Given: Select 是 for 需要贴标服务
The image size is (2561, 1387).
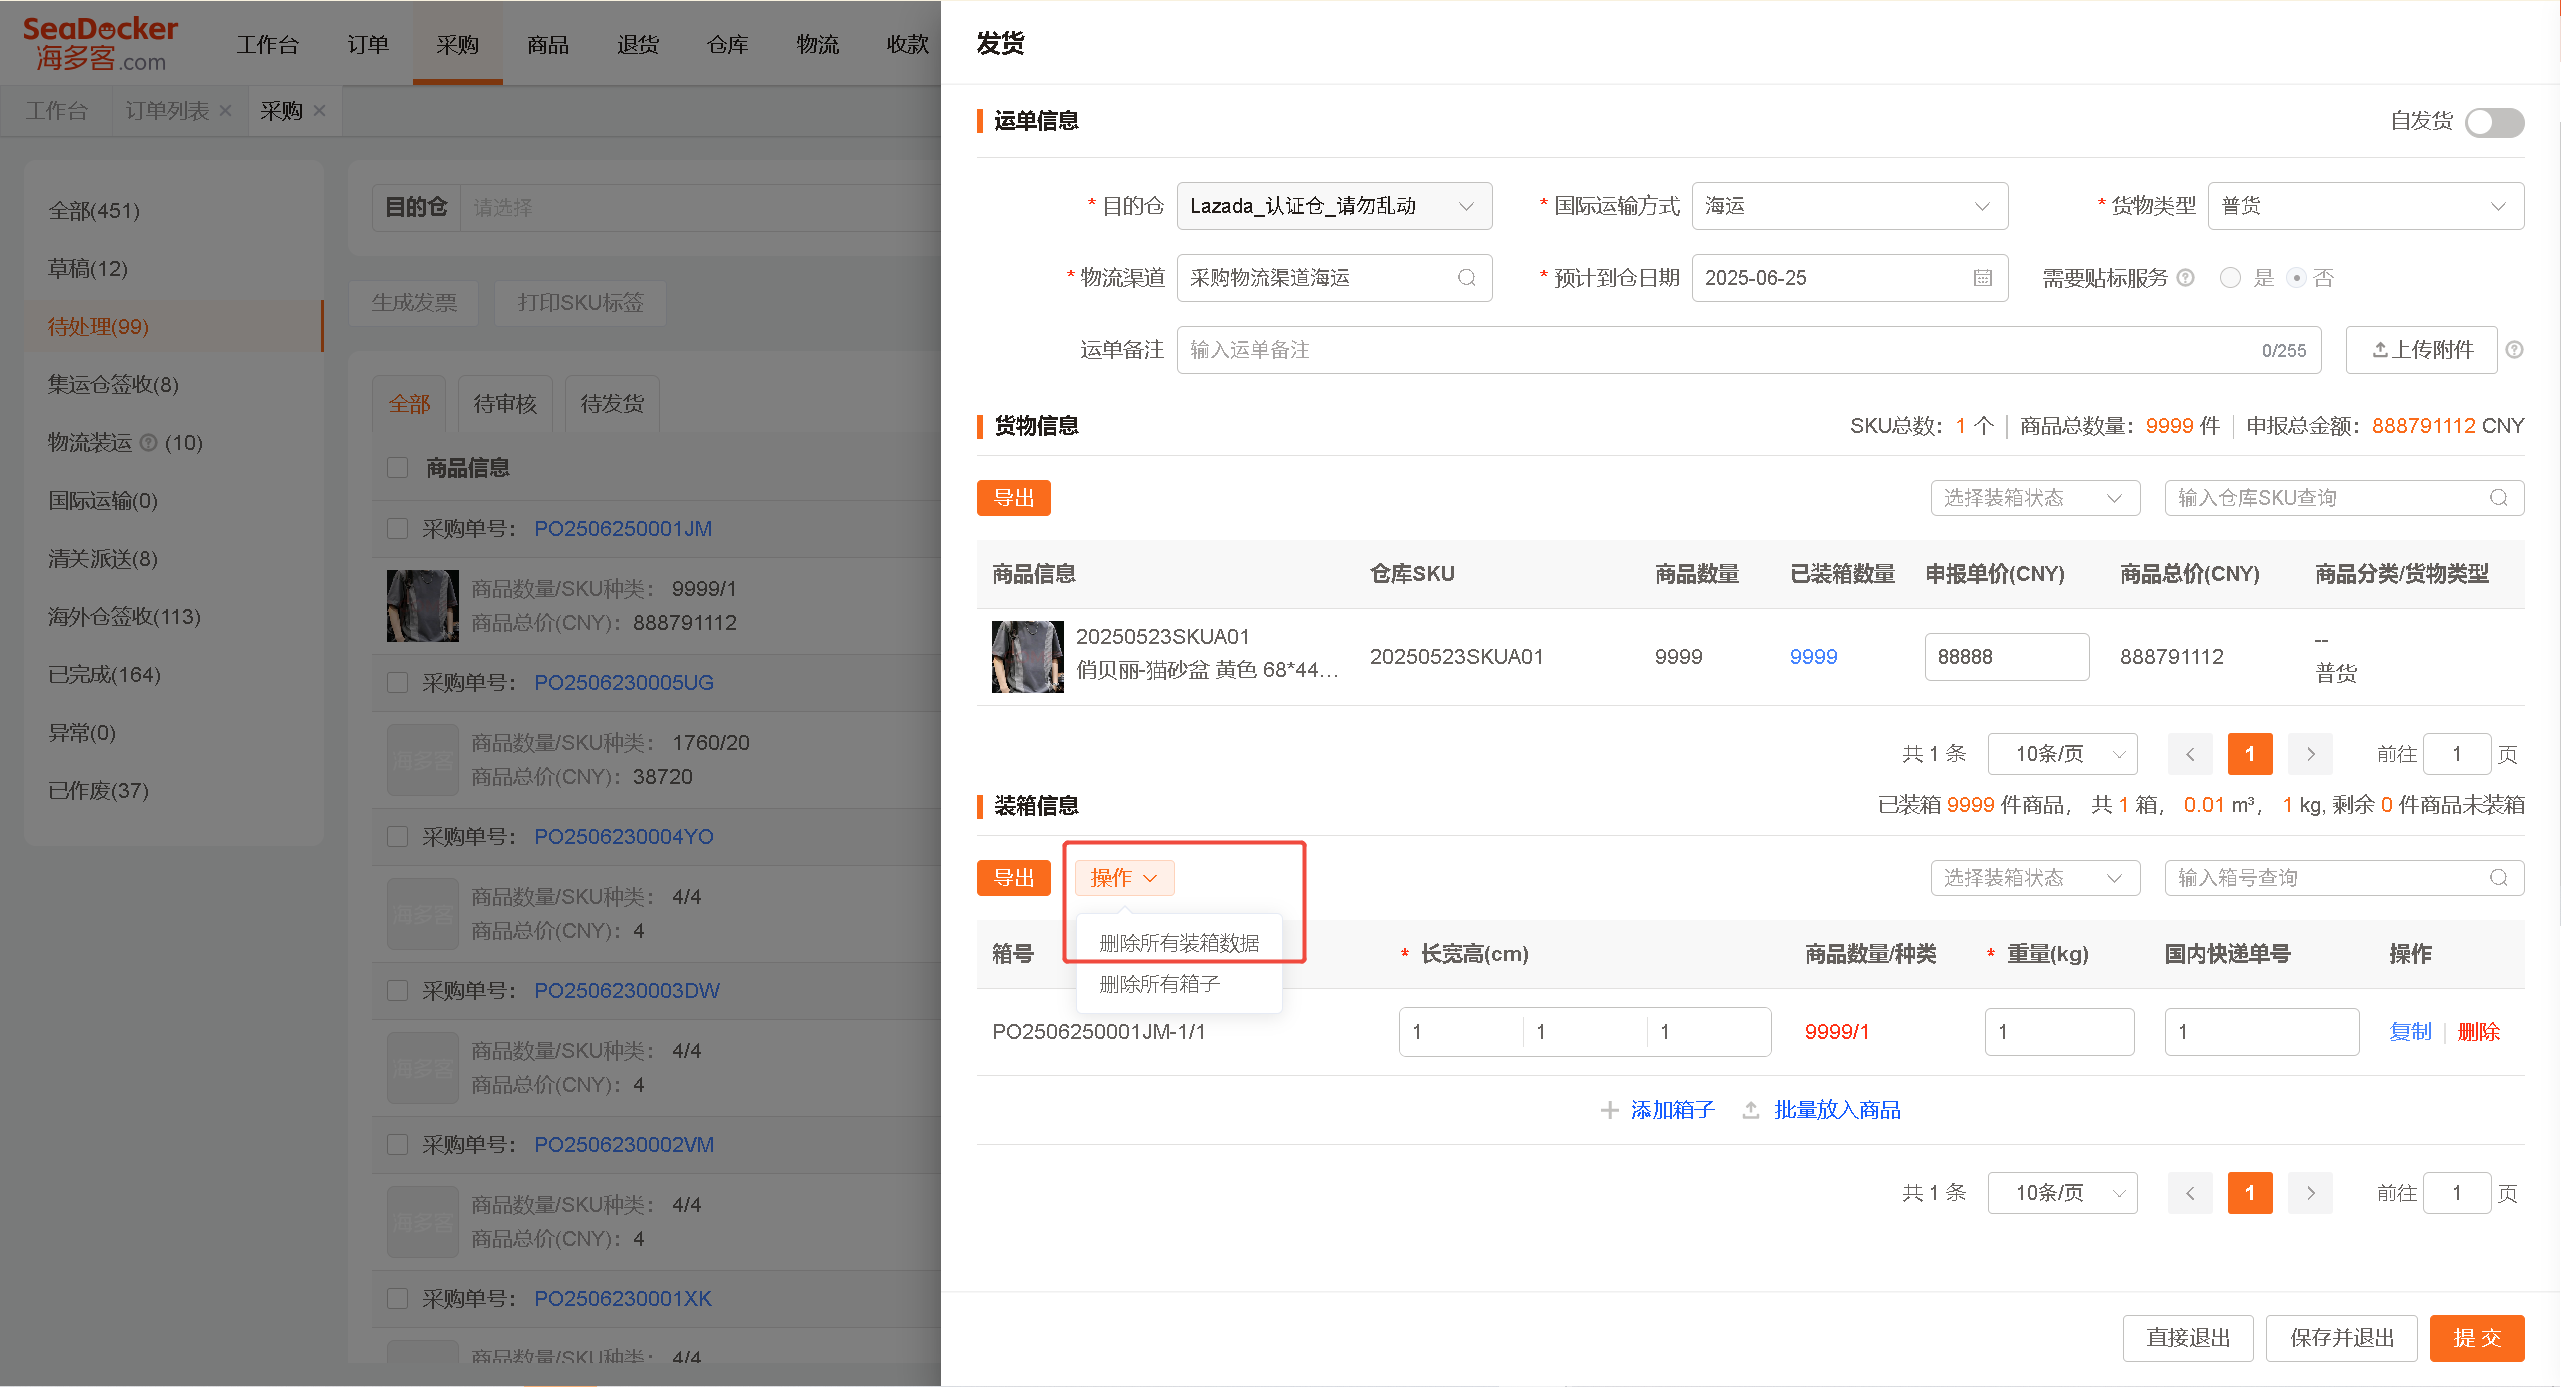Looking at the screenshot, I should (x=2230, y=278).
